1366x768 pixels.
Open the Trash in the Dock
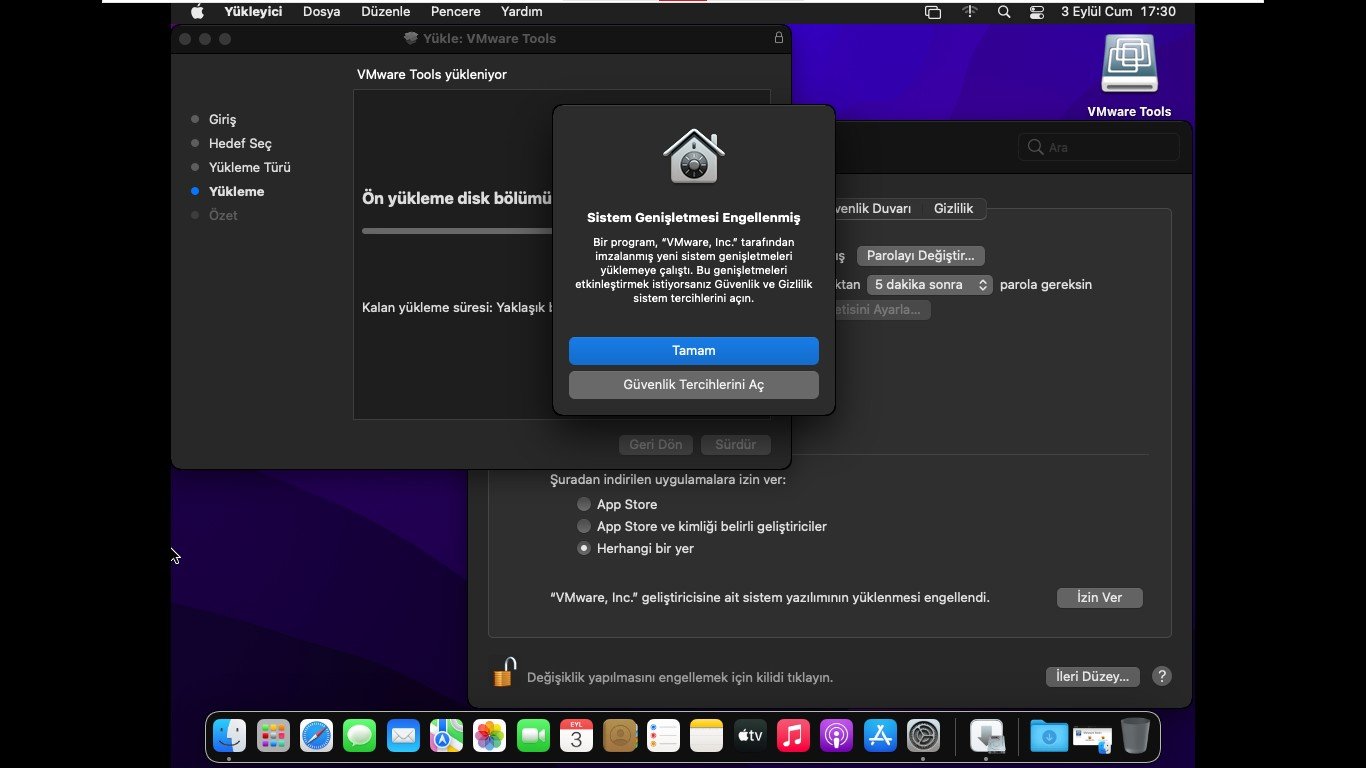(x=1135, y=737)
